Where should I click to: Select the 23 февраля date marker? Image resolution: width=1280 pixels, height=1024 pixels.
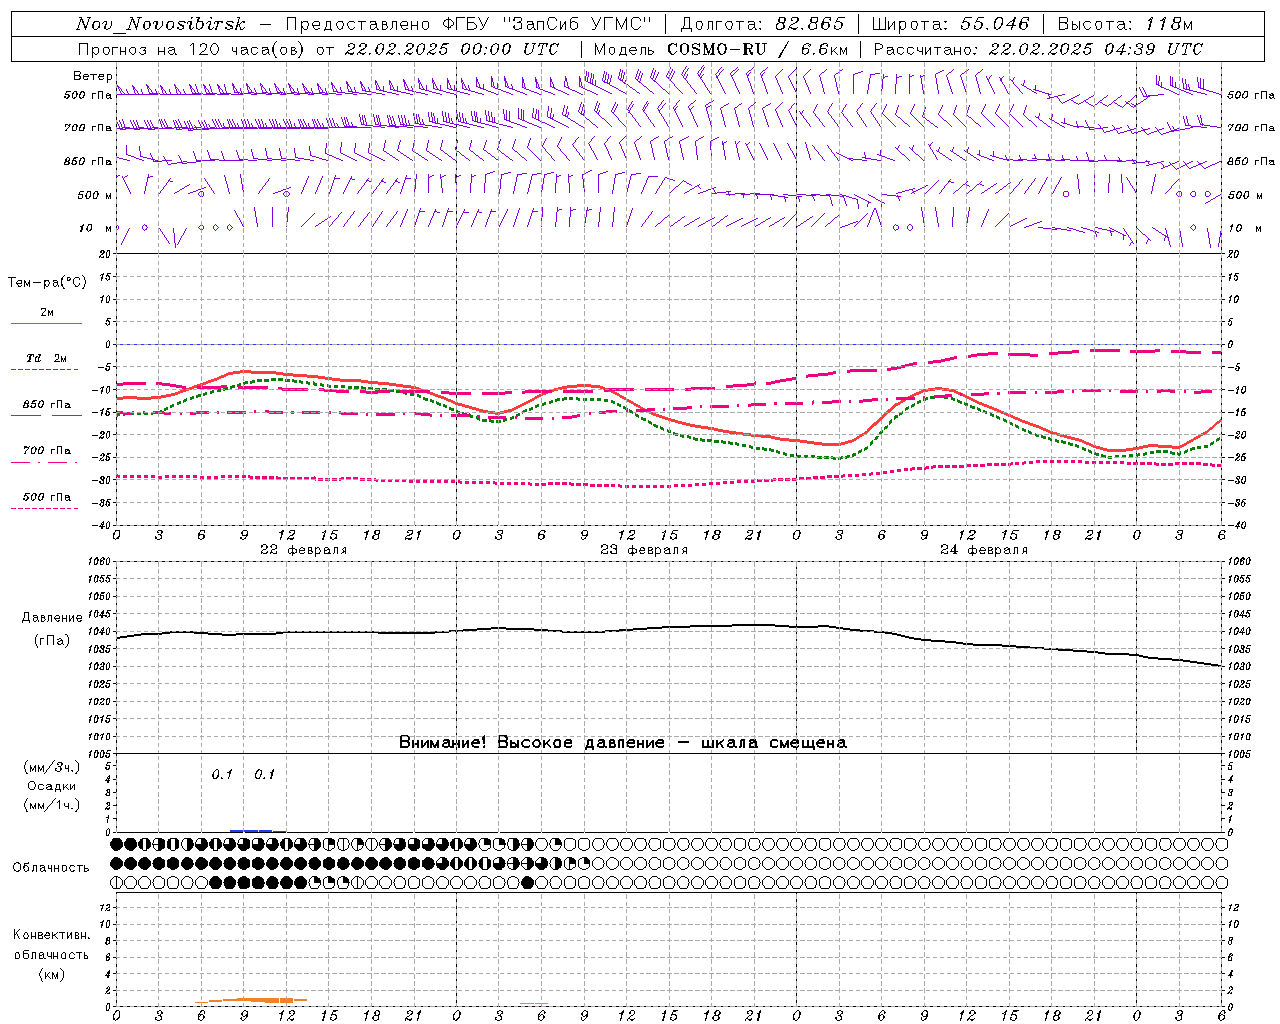pyautogui.click(x=644, y=550)
